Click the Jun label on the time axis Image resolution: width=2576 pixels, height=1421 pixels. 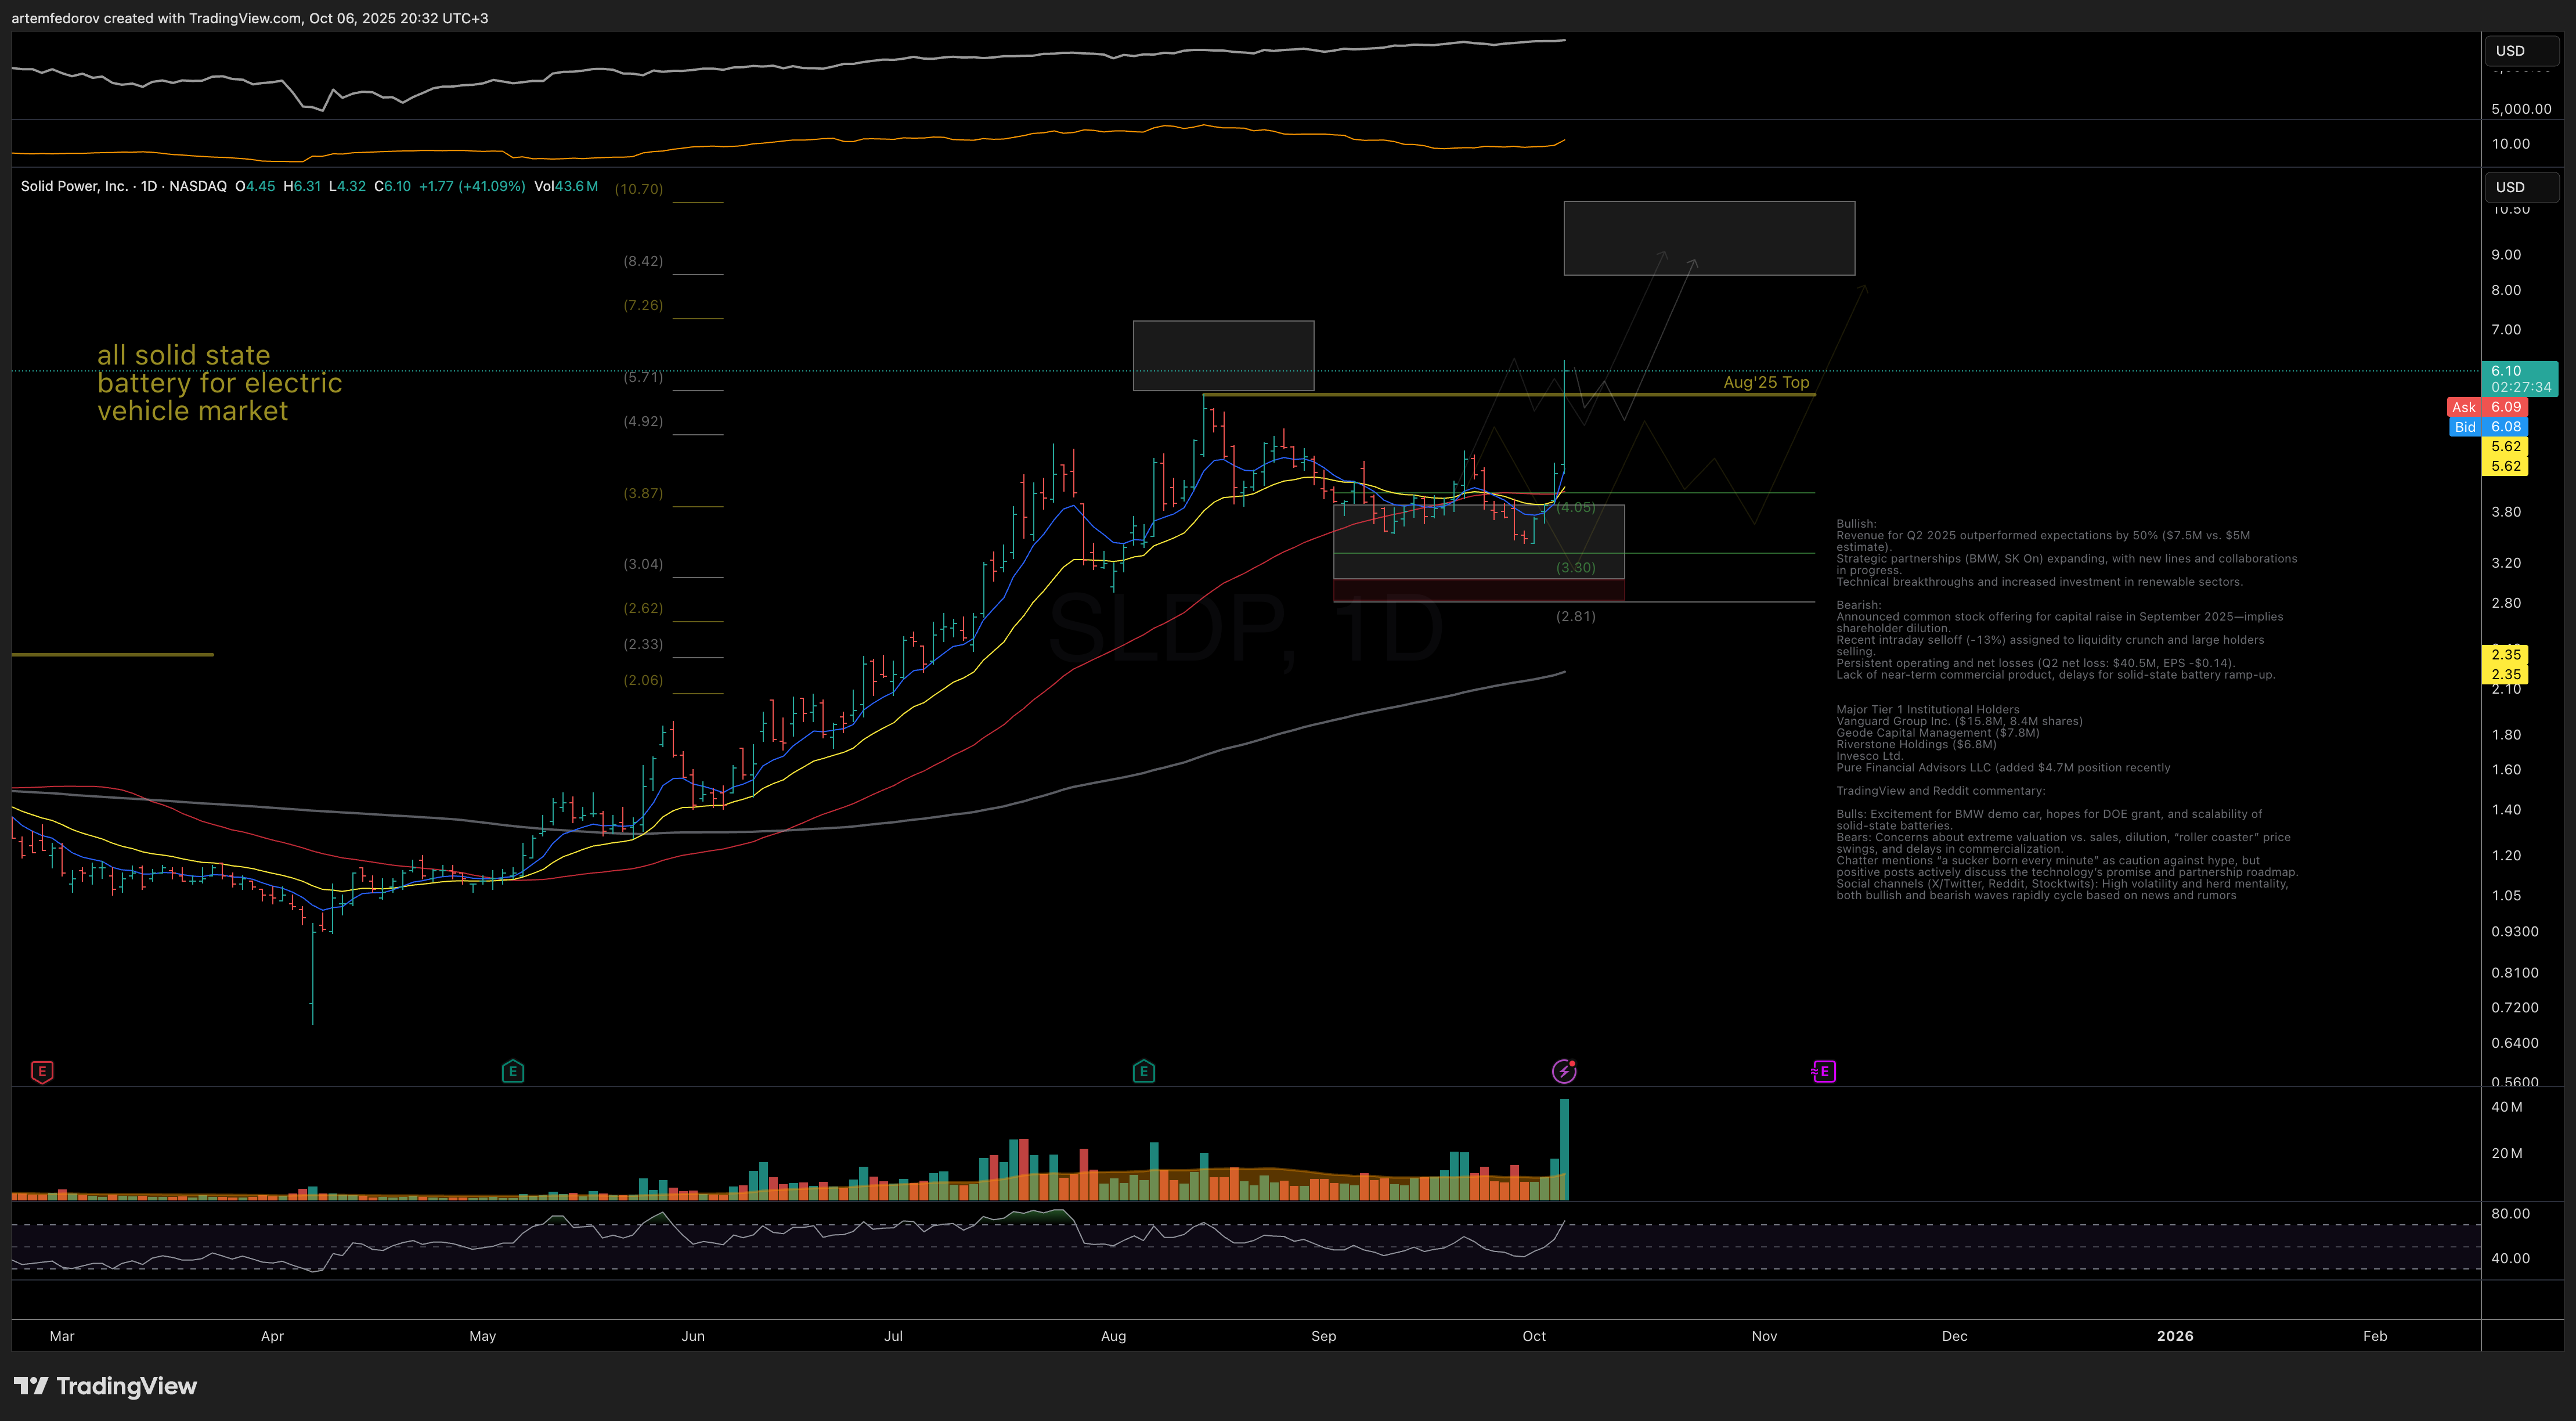693,1336
